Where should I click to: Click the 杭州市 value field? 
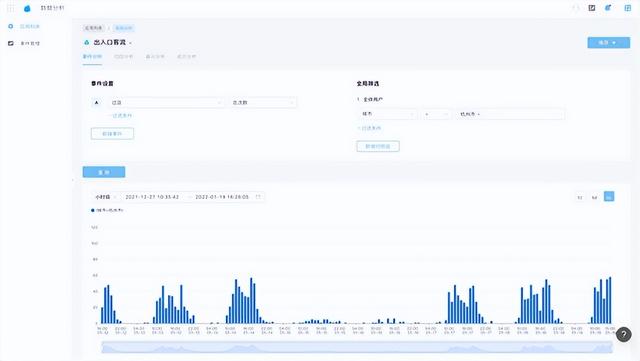[510, 114]
